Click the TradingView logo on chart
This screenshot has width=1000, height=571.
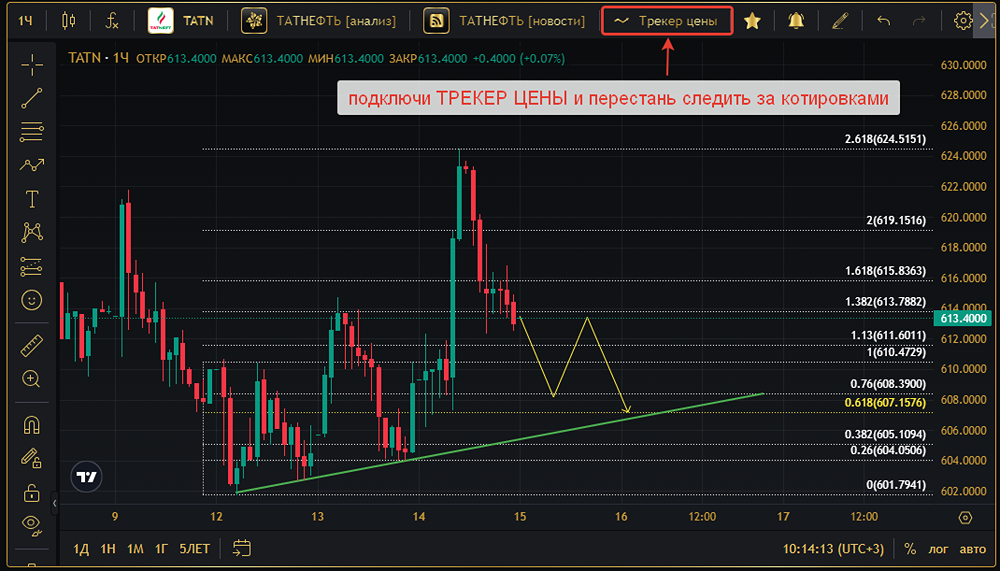point(86,477)
